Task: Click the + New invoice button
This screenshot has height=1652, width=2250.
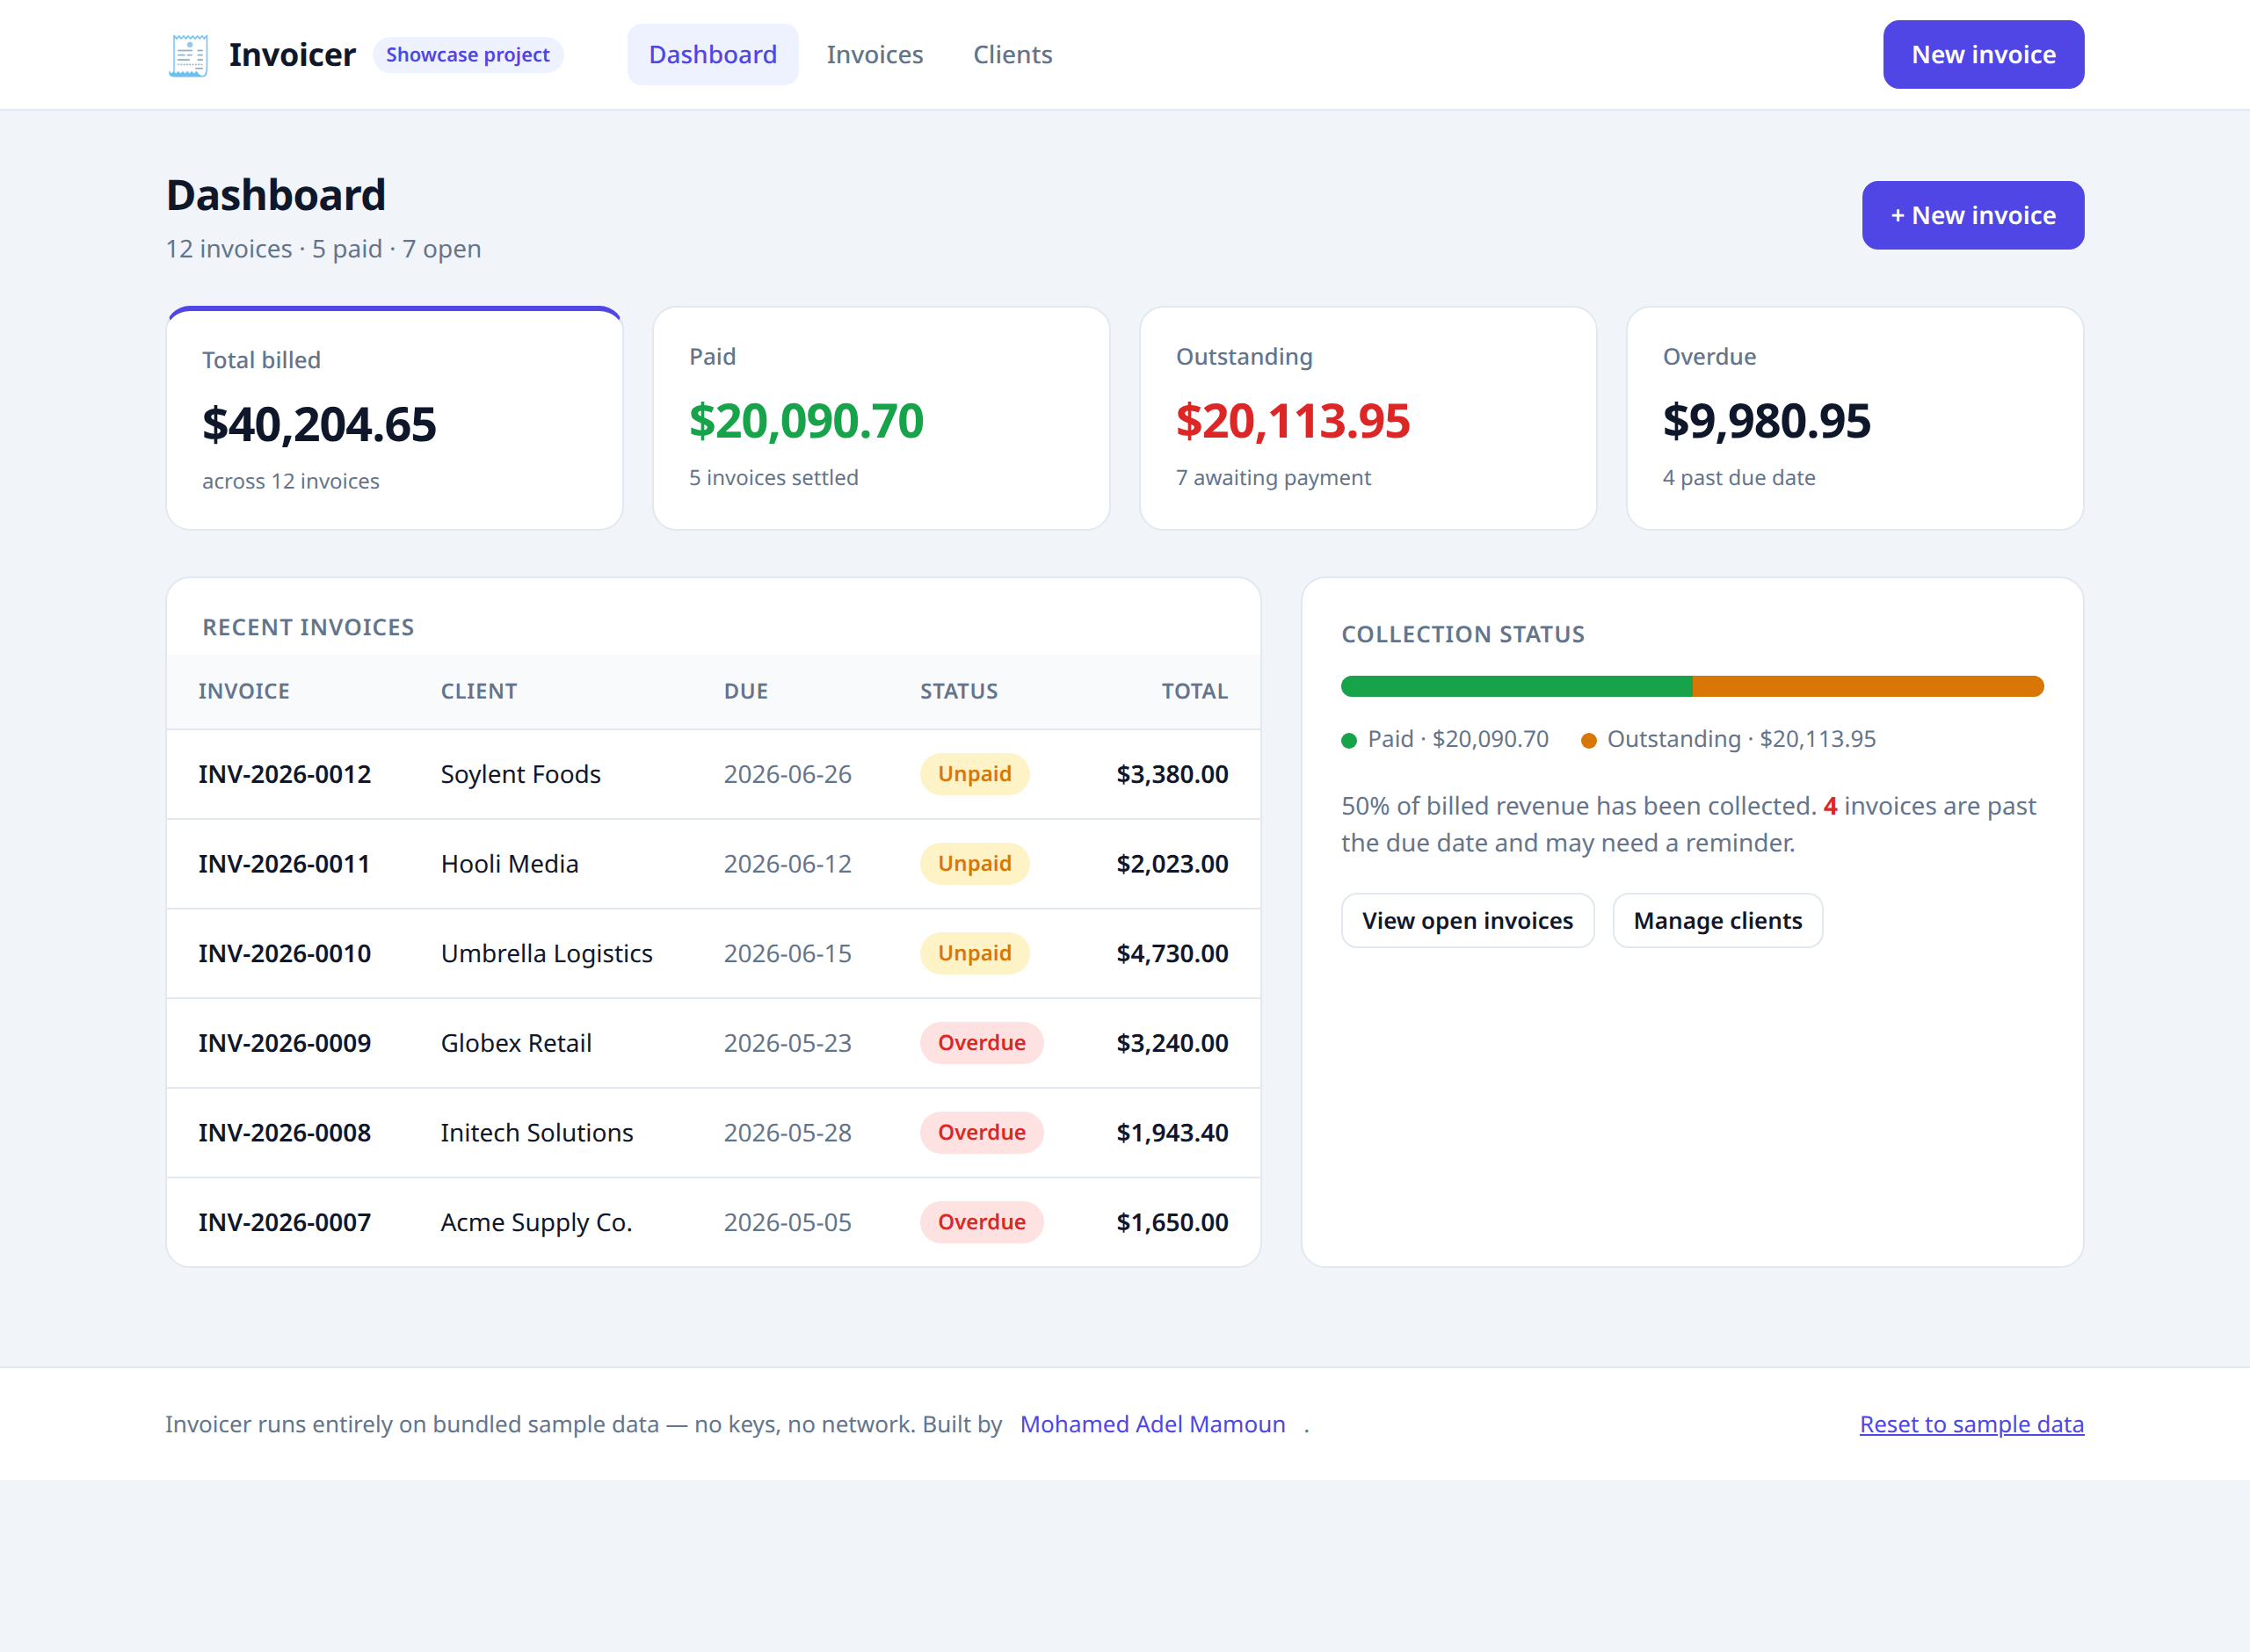Action: tap(1972, 215)
